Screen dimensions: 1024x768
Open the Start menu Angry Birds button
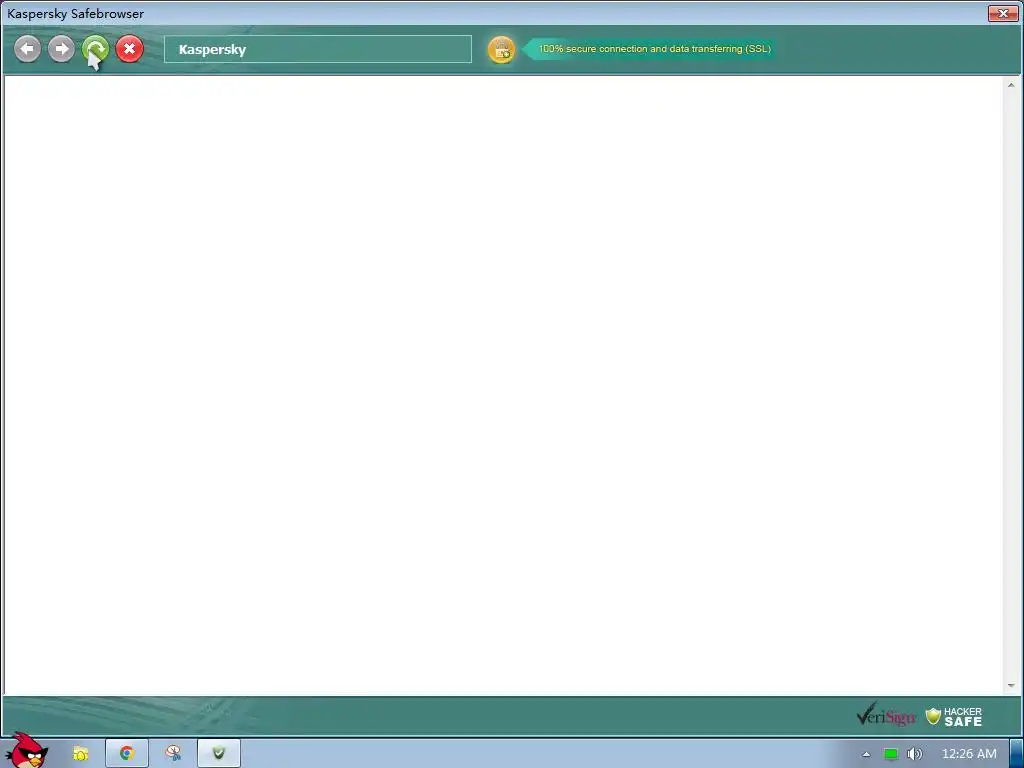(x=25, y=751)
